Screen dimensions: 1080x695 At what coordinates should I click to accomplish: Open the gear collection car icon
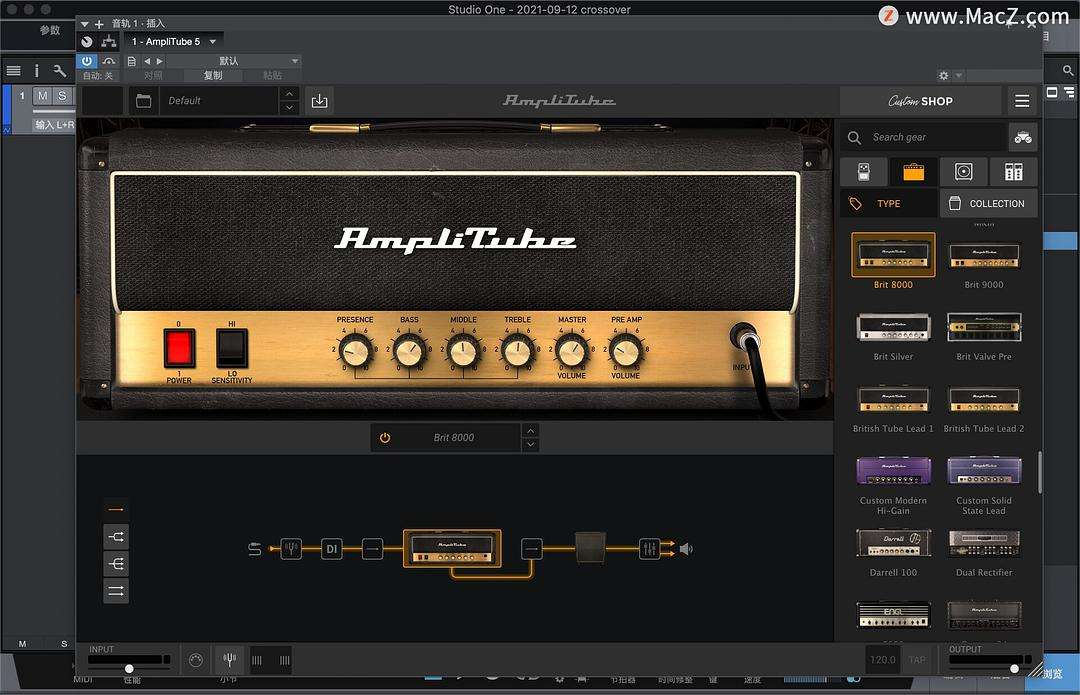(1023, 137)
